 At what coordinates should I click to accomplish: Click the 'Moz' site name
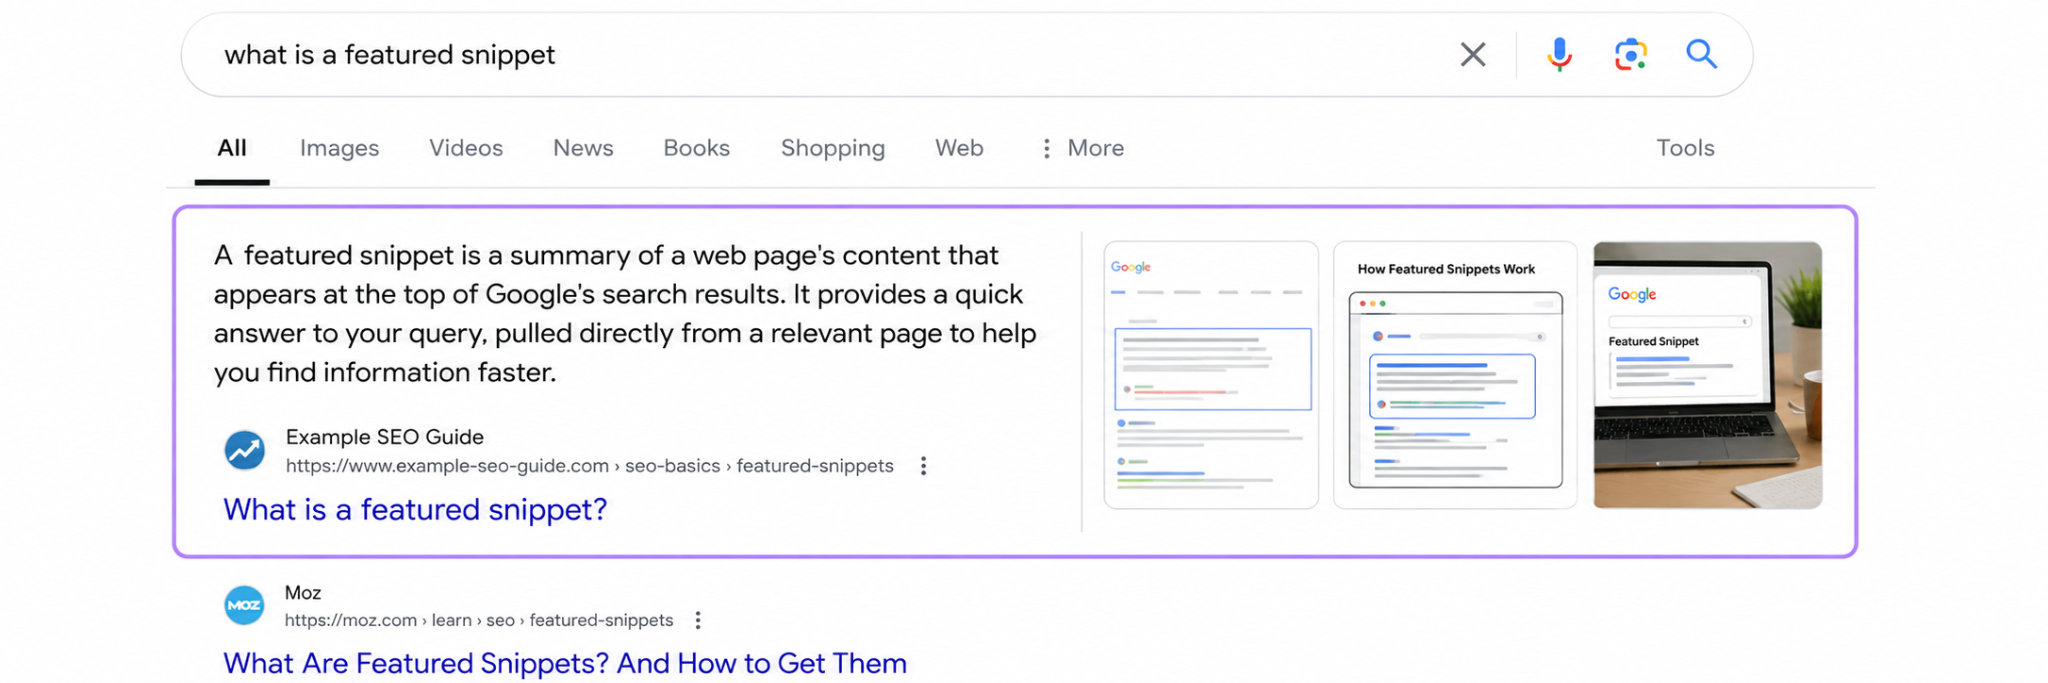tap(303, 593)
